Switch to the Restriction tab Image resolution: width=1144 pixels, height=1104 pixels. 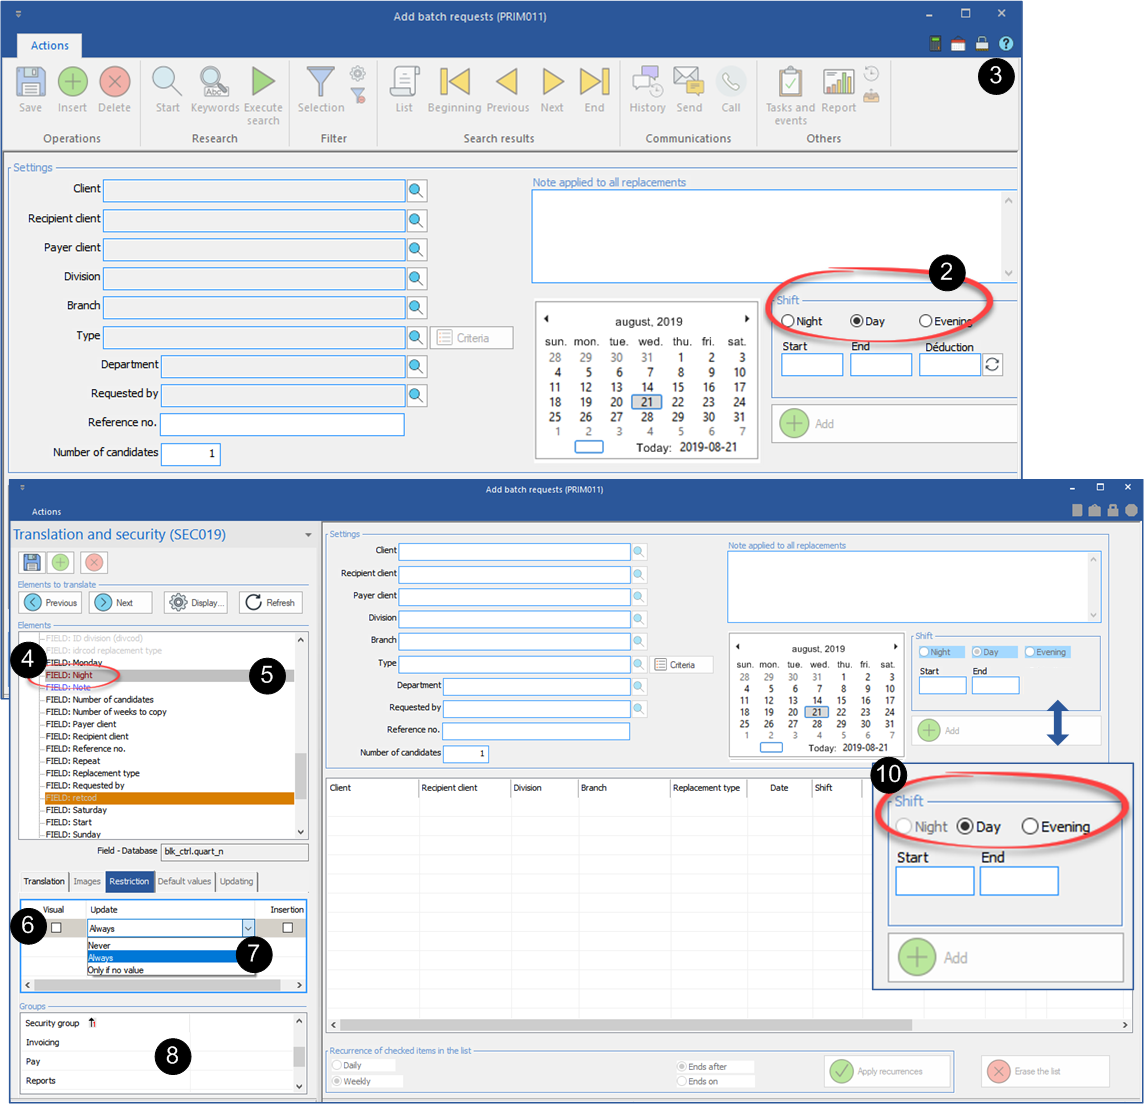pyautogui.click(x=129, y=881)
